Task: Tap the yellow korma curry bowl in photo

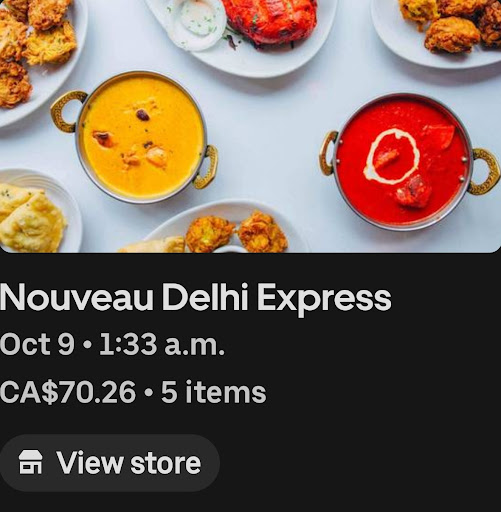Action: pos(142,137)
